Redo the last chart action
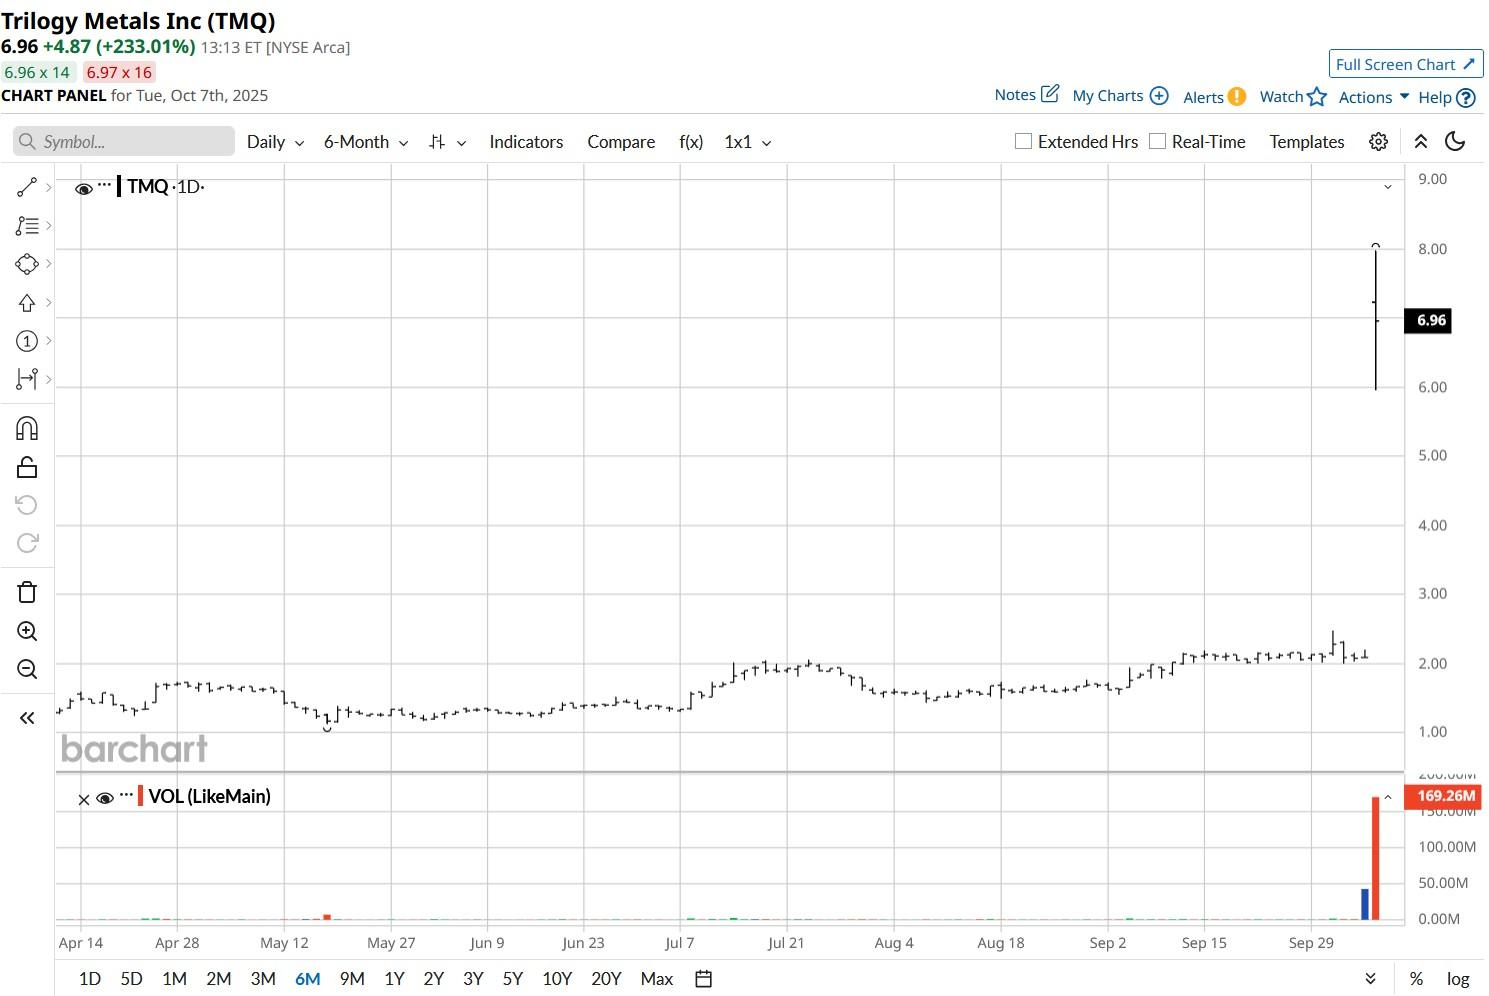This screenshot has height=996, width=1489. coord(27,543)
